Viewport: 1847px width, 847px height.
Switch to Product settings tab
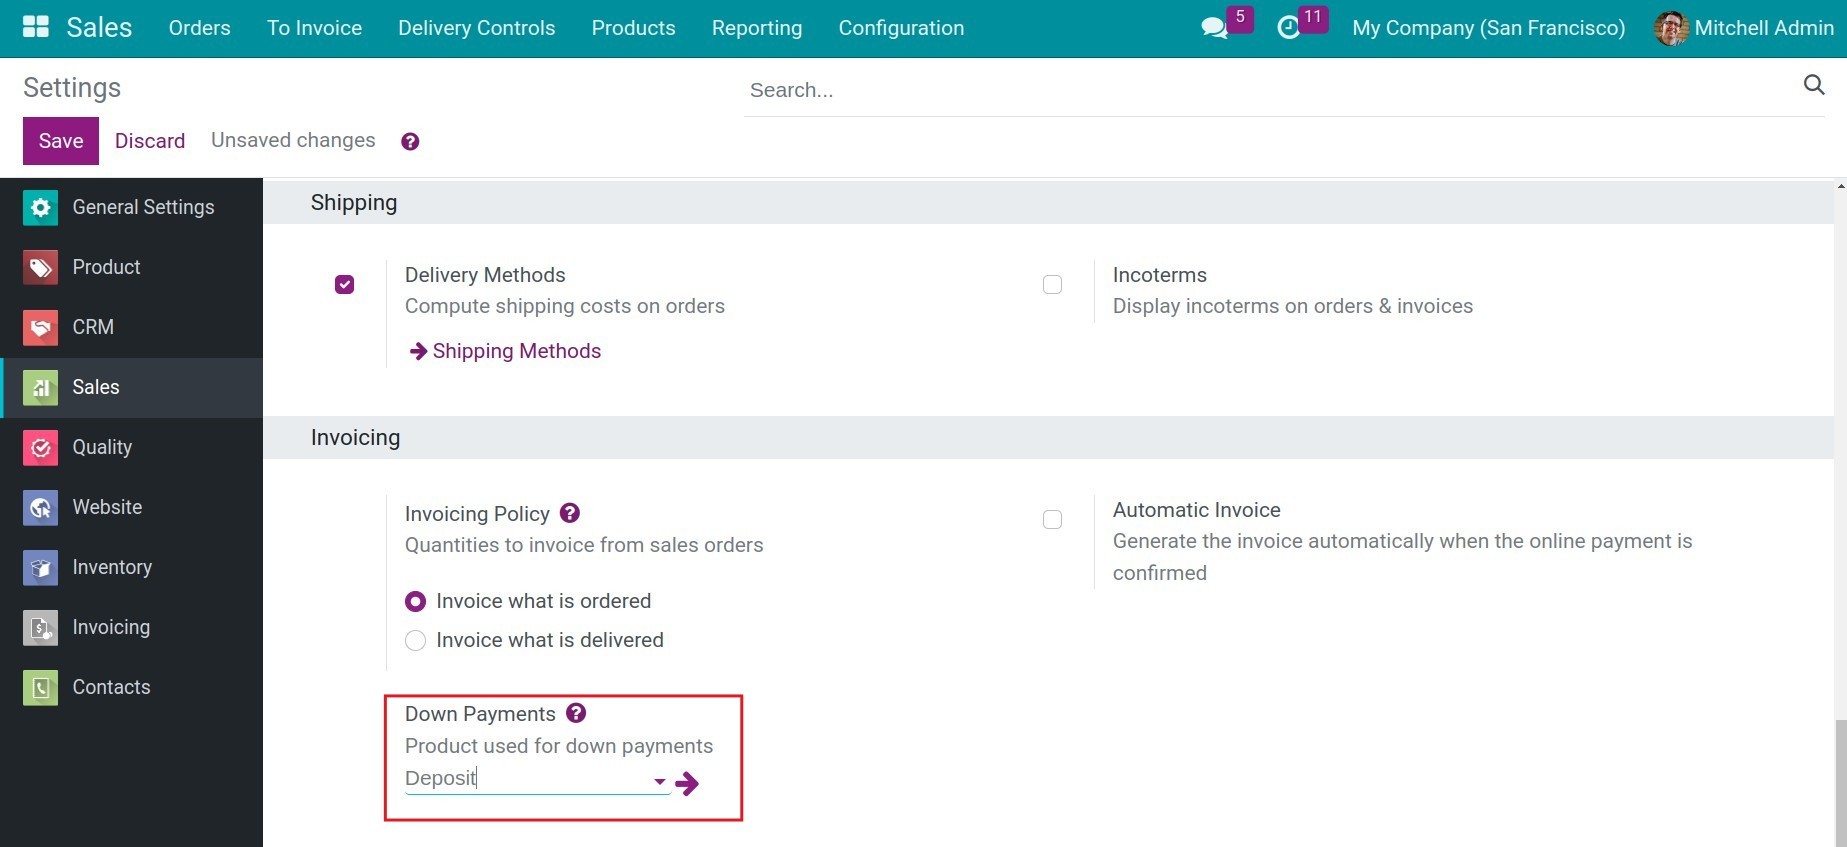pos(131,267)
